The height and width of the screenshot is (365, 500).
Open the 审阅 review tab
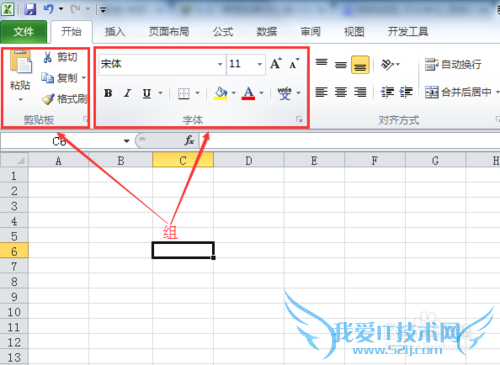[x=311, y=32]
